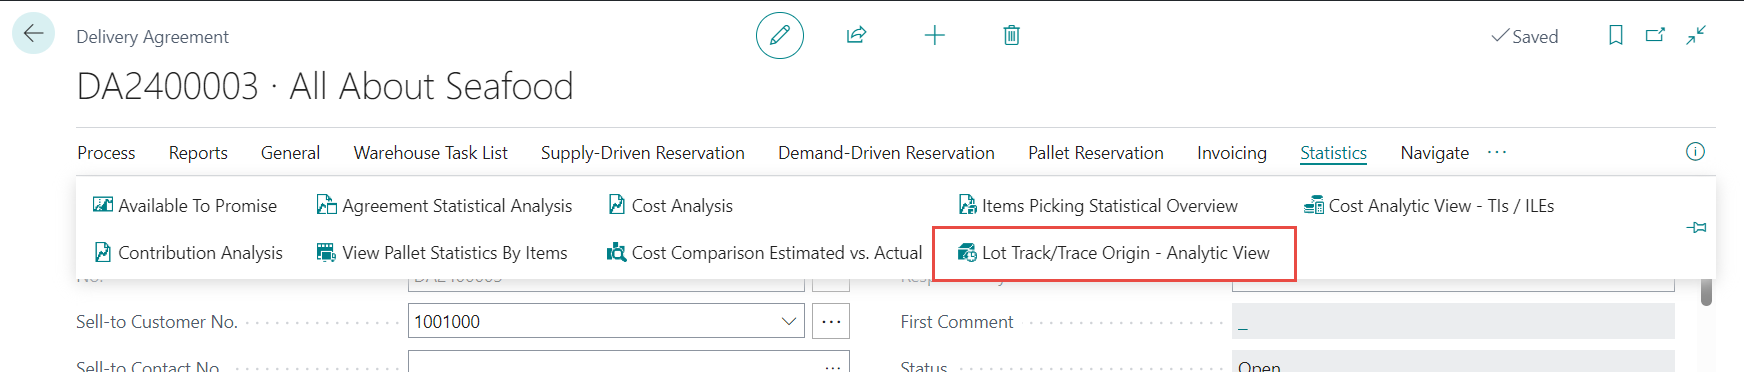Open the Statistics tab
This screenshot has width=1744, height=372.
1333,153
